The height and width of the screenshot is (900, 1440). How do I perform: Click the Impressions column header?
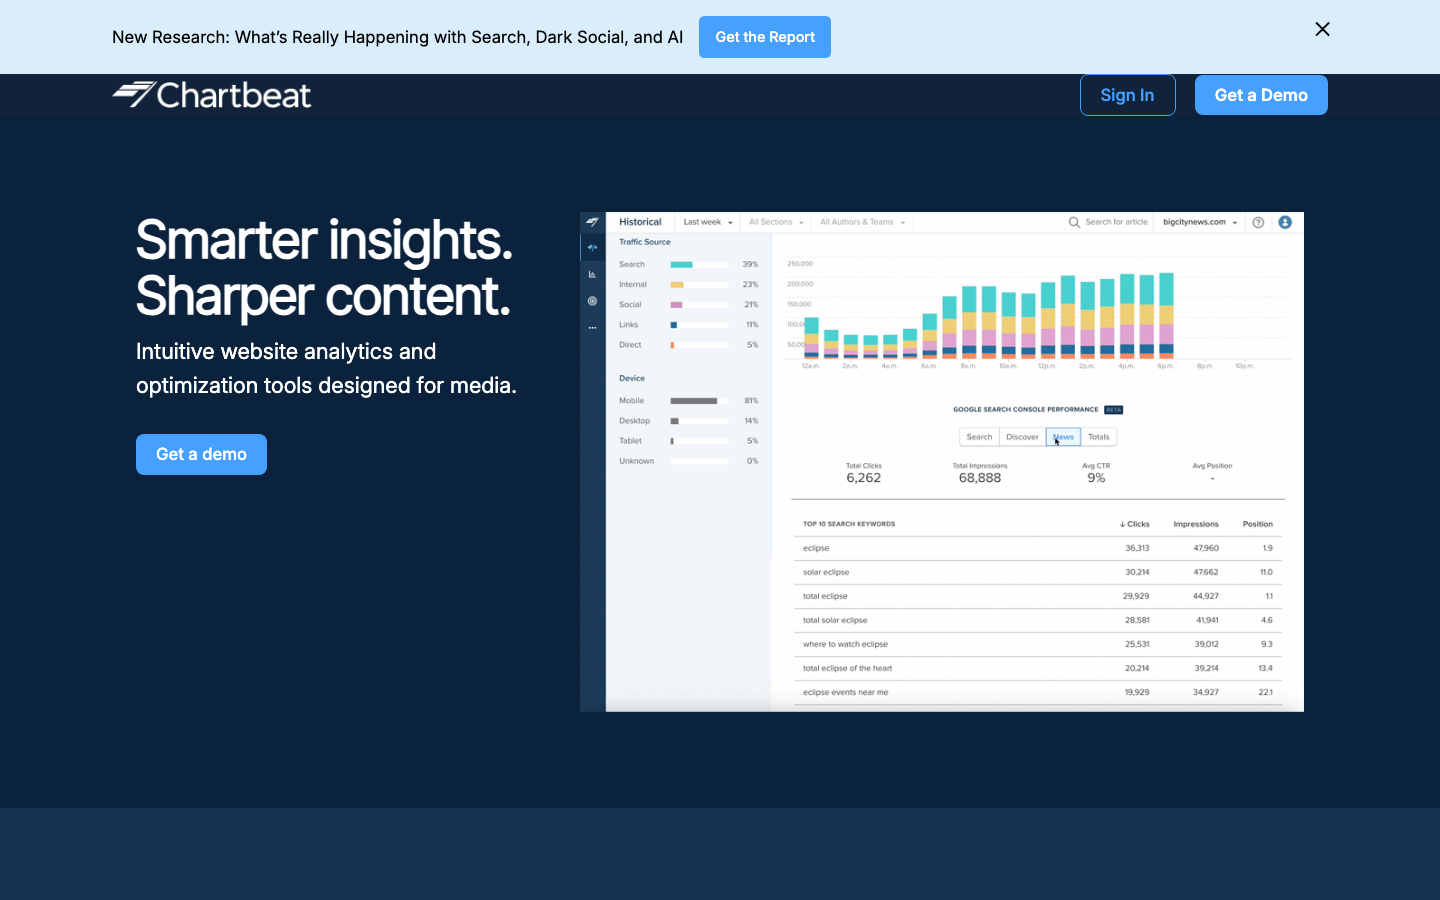tap(1196, 524)
